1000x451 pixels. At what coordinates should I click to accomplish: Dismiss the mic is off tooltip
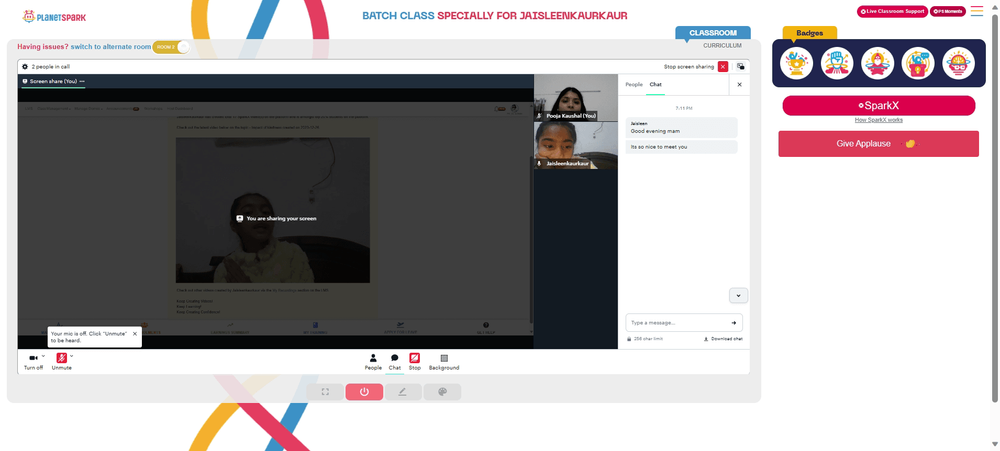[135, 334]
